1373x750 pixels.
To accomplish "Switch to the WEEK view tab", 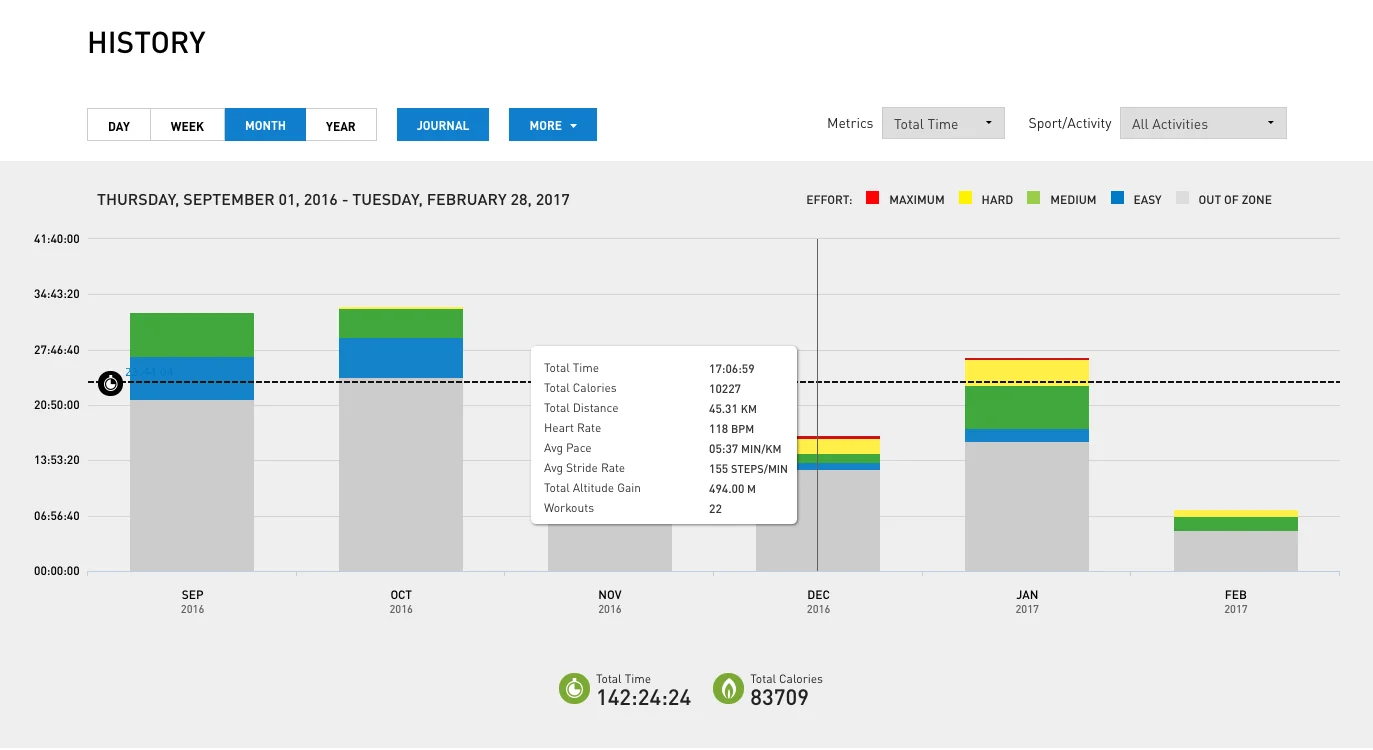I will coord(187,125).
